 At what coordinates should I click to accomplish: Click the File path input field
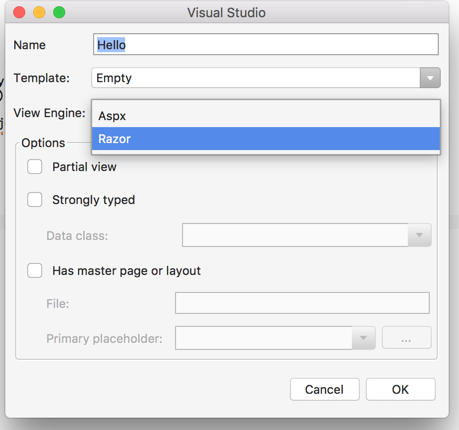tap(302, 303)
